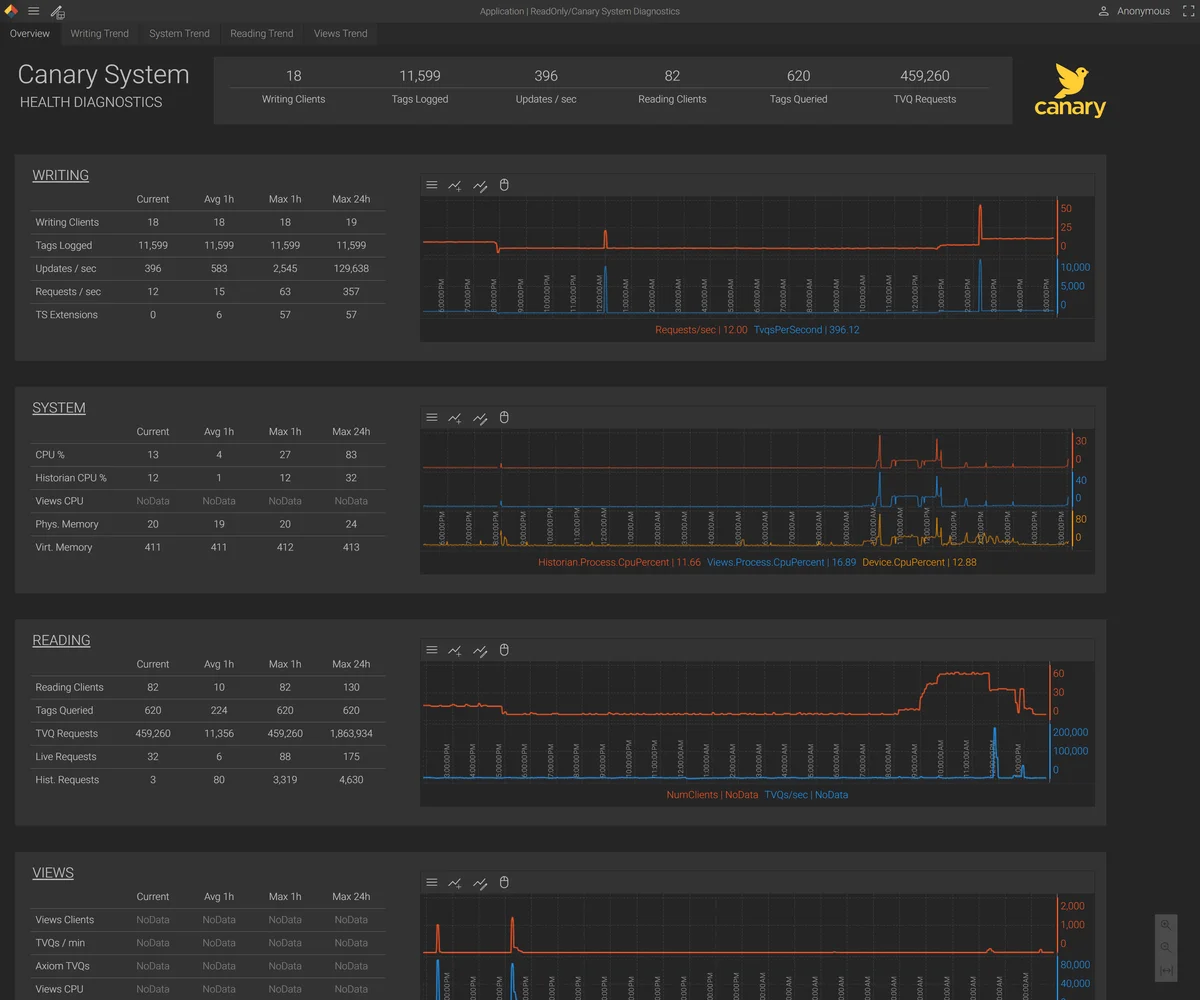Toggle full screen mode icon
1200x1000 pixels.
1188,11
